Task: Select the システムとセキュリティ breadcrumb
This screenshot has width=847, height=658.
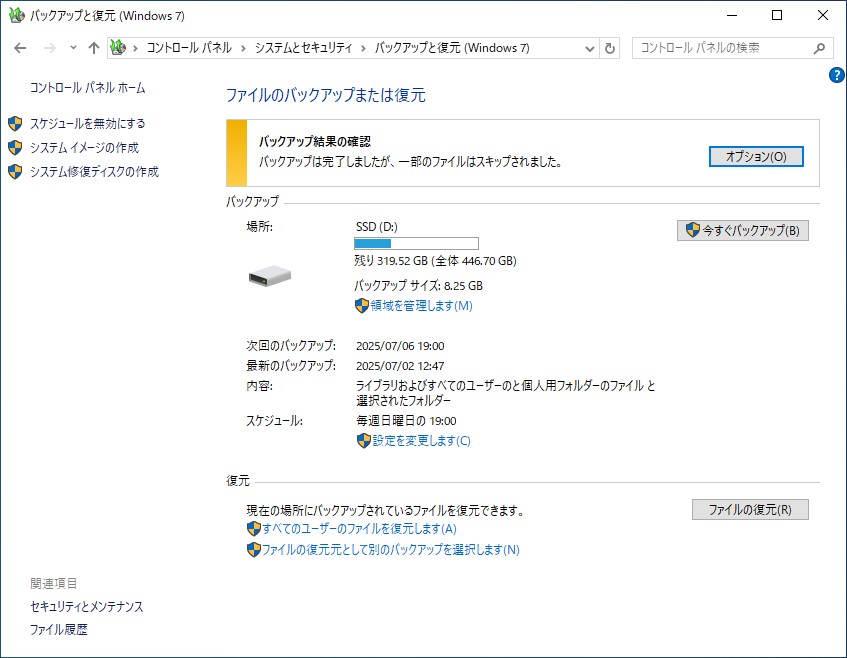Action: [304, 48]
